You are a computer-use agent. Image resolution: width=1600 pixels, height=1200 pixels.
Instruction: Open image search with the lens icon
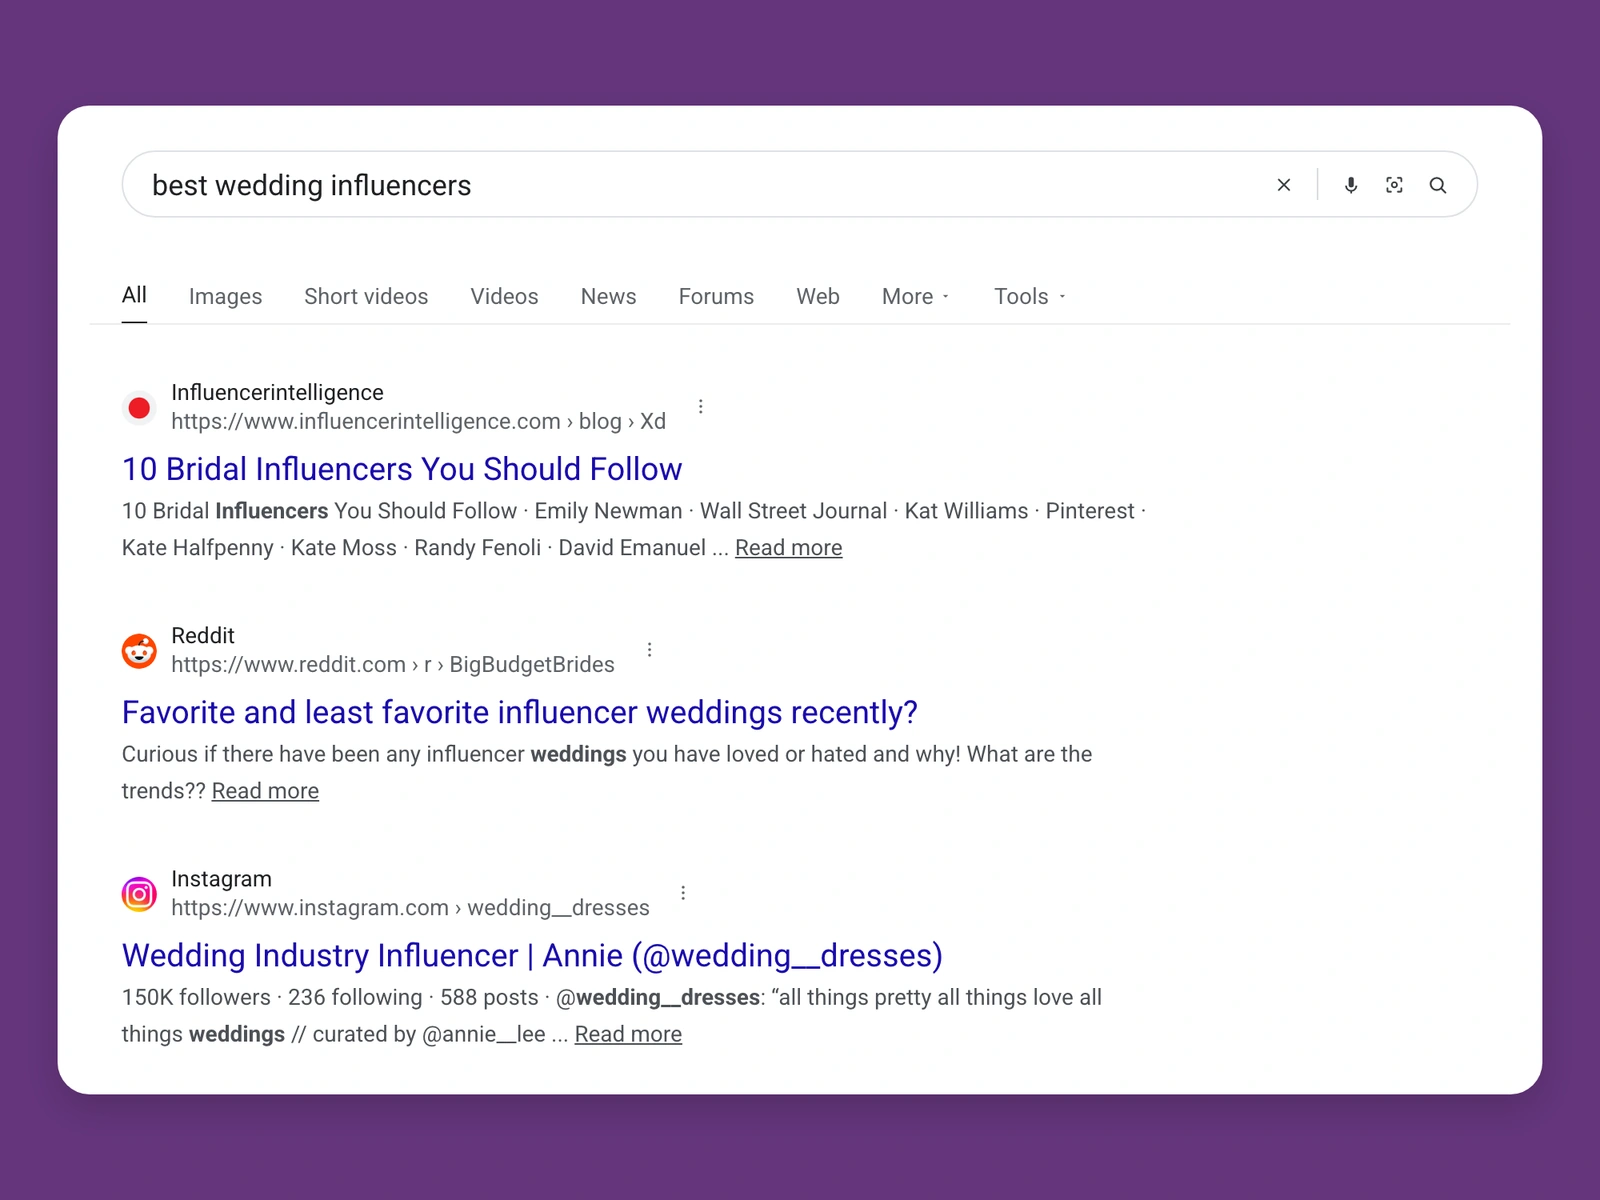pos(1394,185)
